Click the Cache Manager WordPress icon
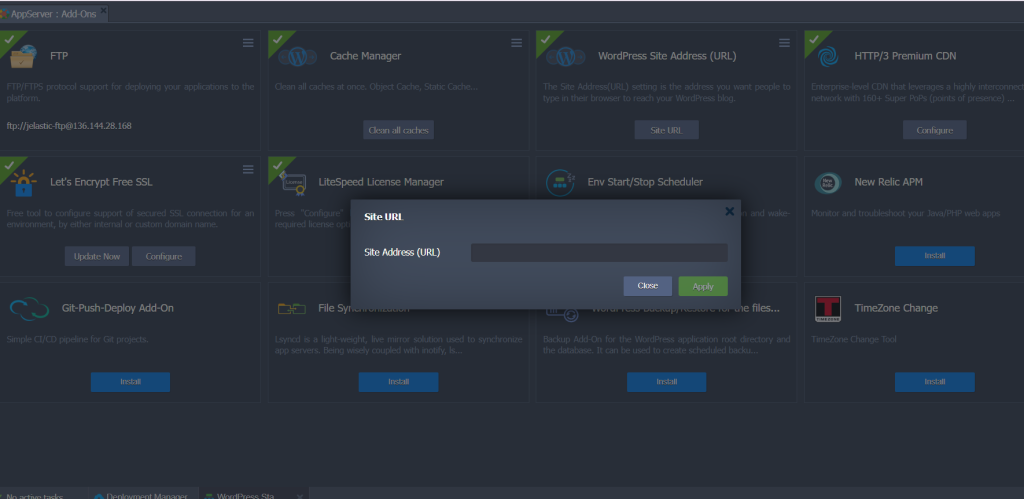Image resolution: width=1024 pixels, height=499 pixels. [298, 56]
